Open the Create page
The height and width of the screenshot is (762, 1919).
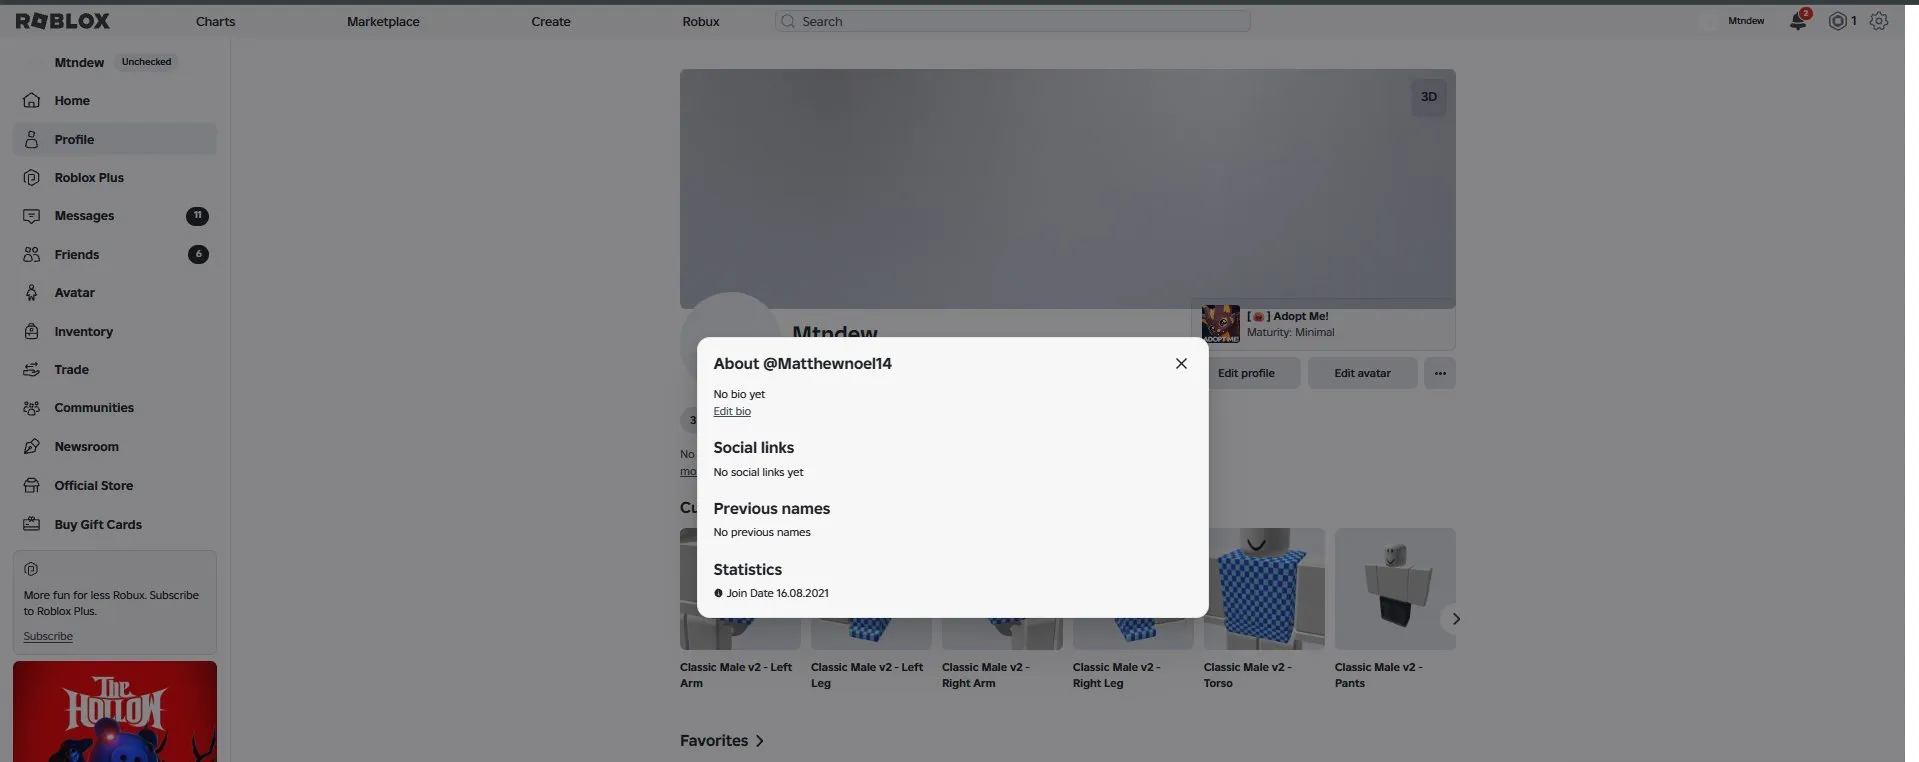click(x=551, y=21)
